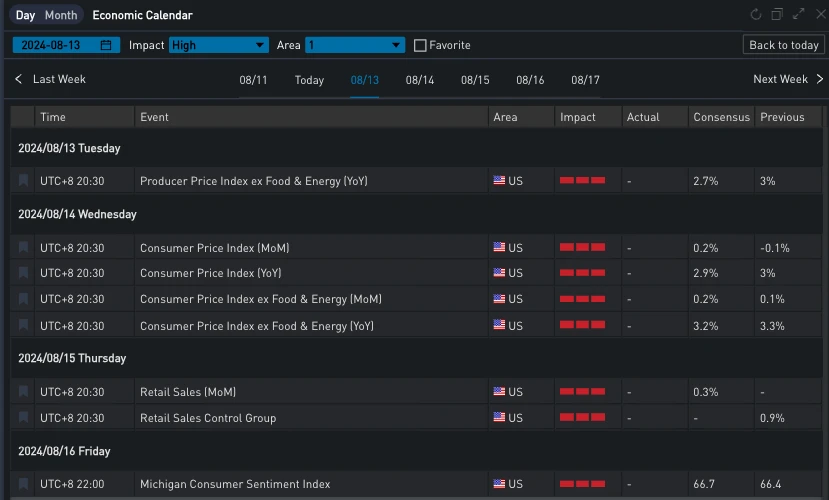
Task: Click the Next Week right arrow
Action: pos(819,79)
